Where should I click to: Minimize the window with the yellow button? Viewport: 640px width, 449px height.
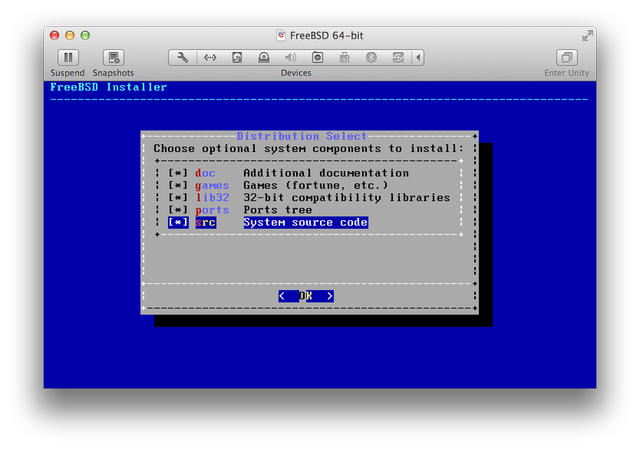click(70, 36)
